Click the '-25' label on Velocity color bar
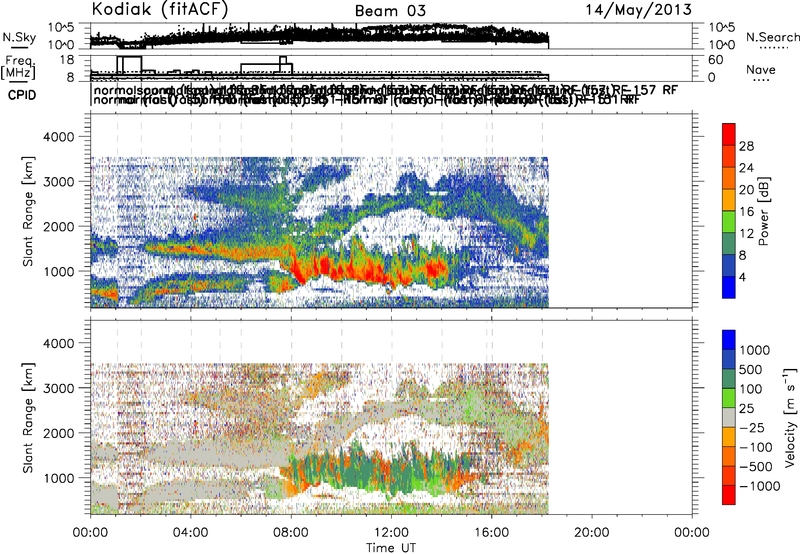800x554 pixels. point(752,427)
